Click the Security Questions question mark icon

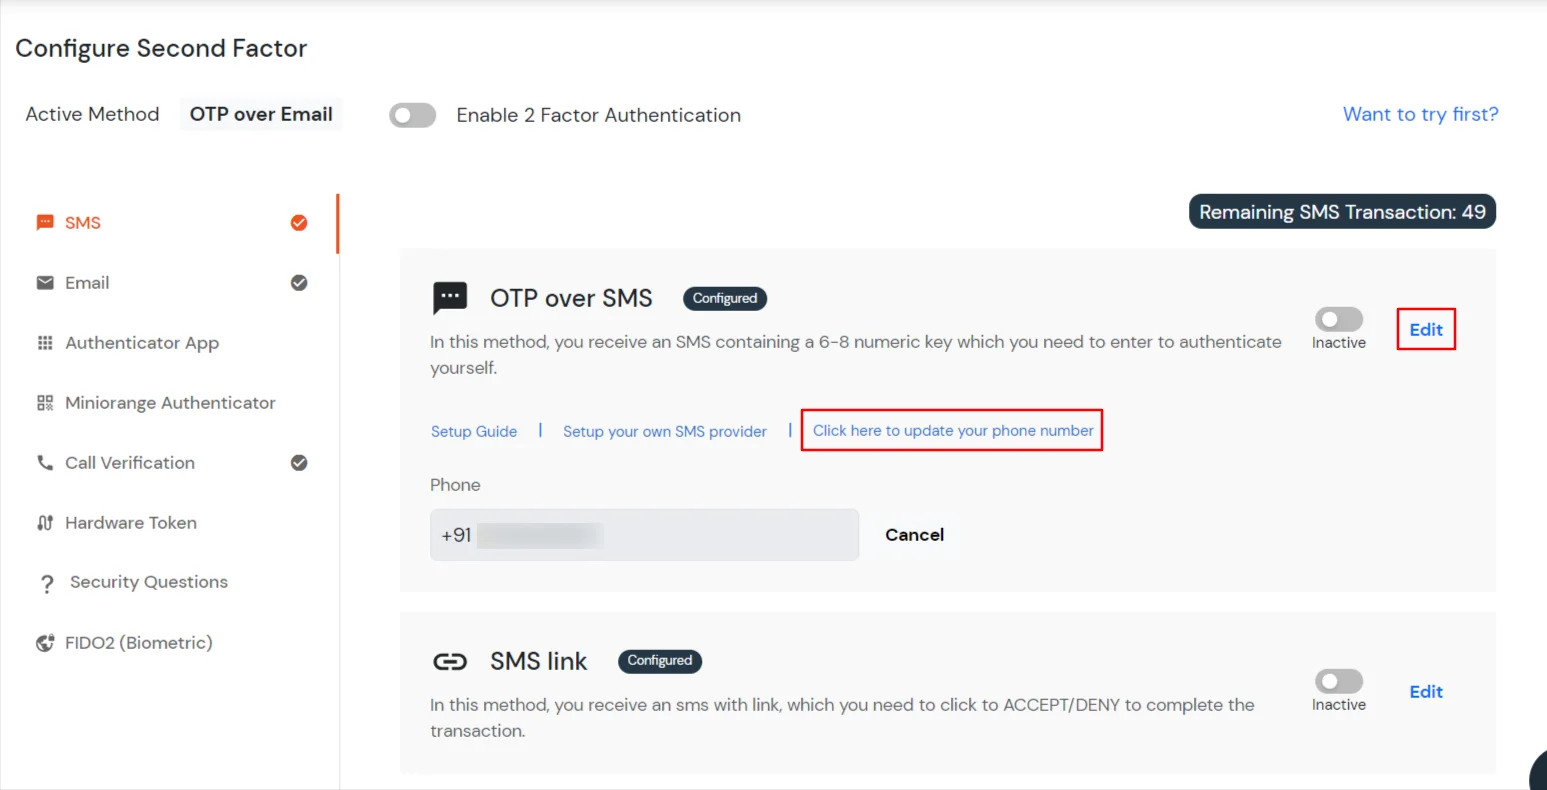45,582
